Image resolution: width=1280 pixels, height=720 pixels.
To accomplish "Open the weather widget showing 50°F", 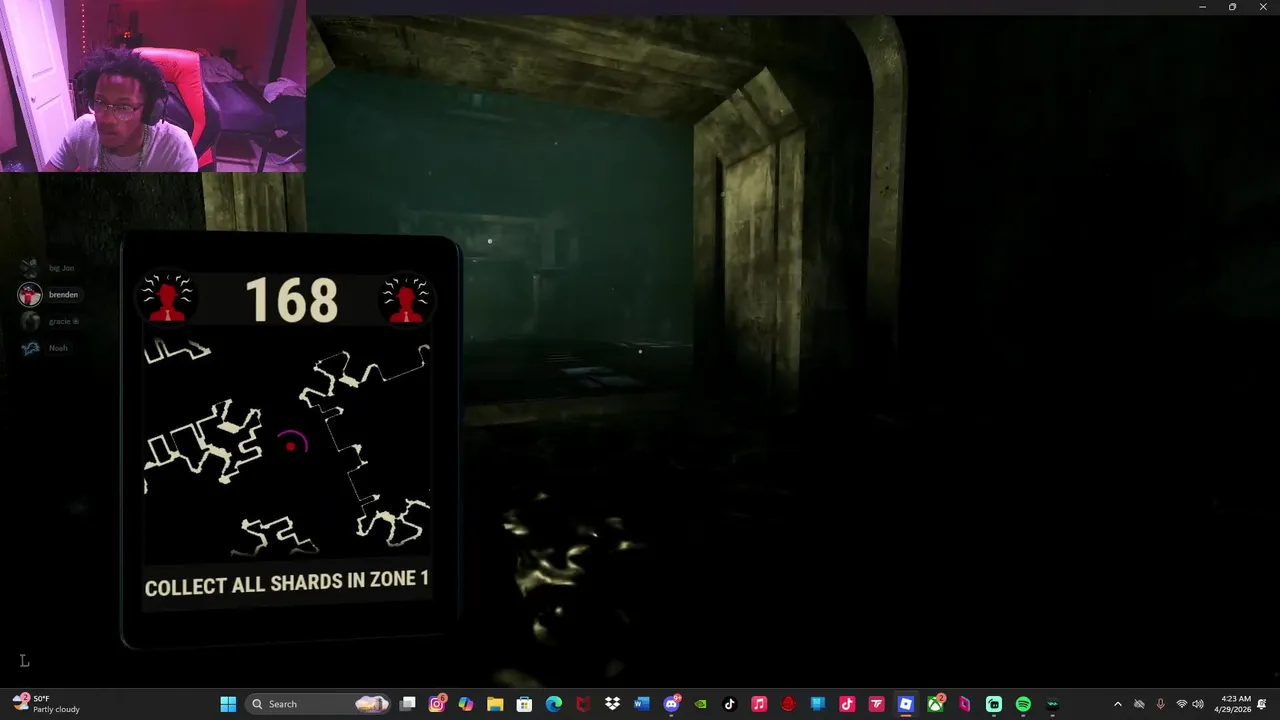I will coord(46,704).
